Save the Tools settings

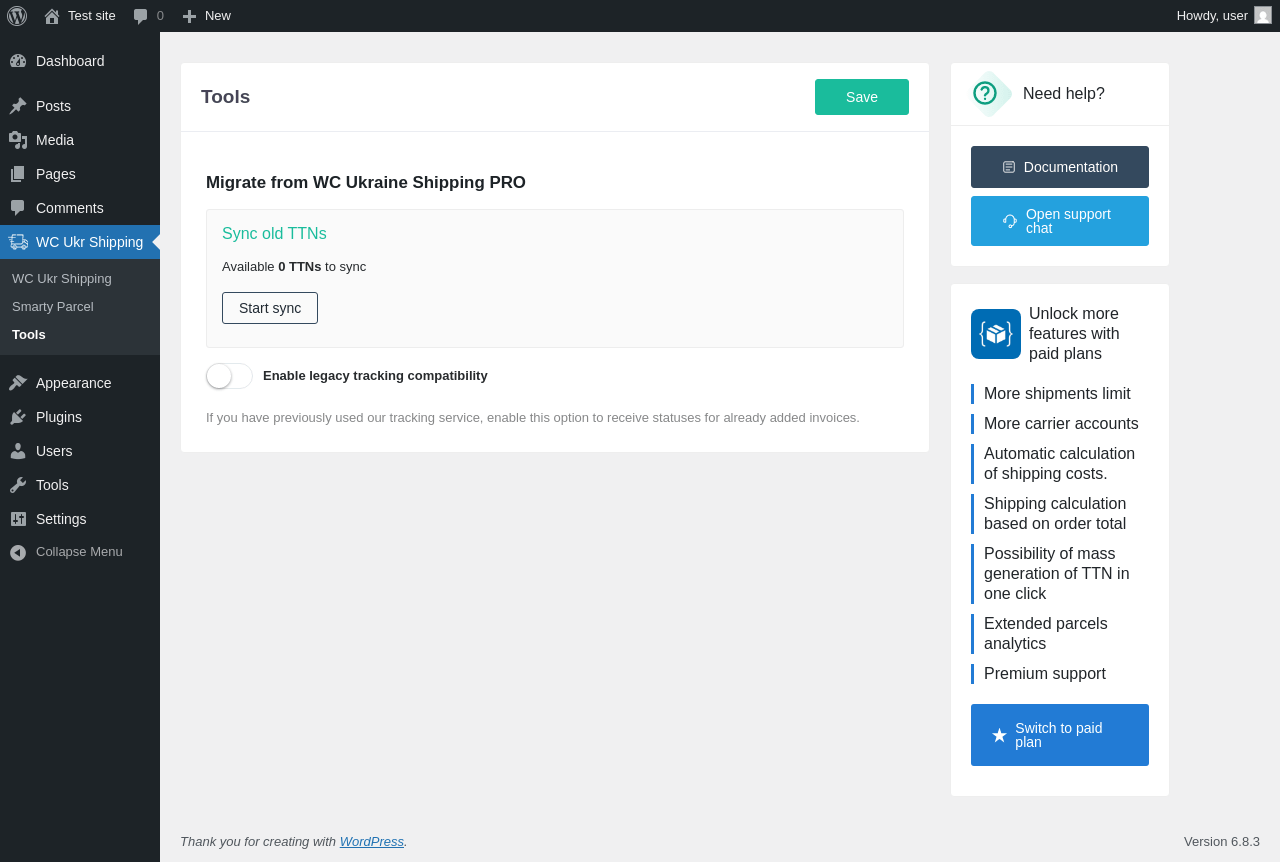coord(862,97)
